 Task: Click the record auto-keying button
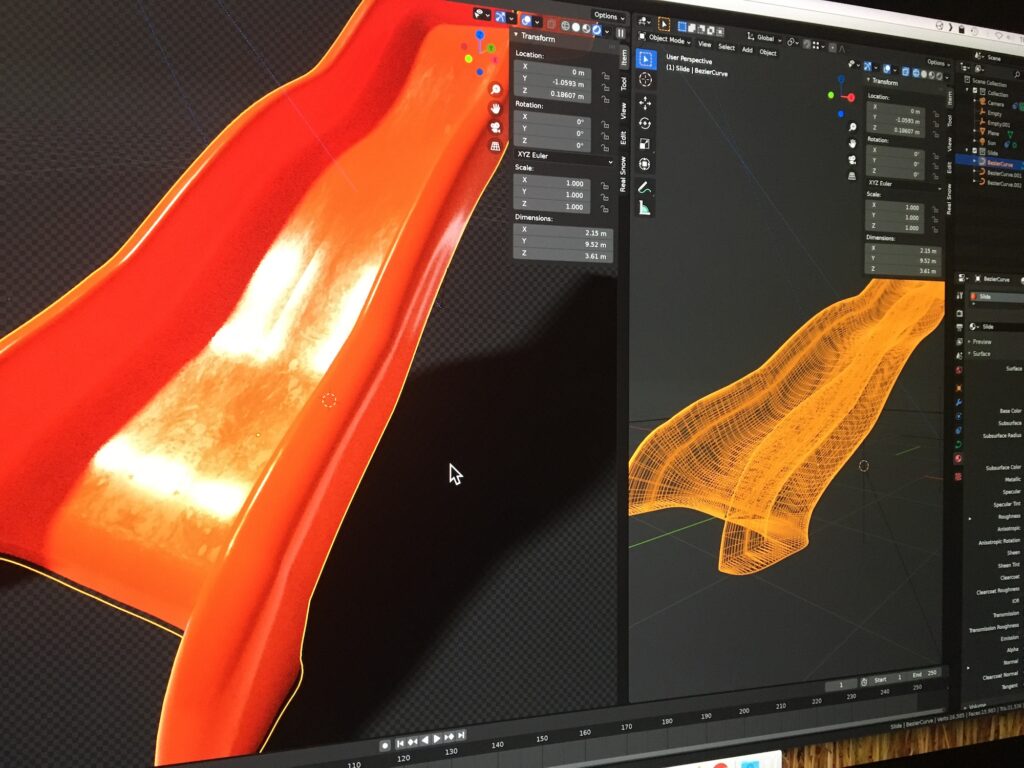pyautogui.click(x=385, y=745)
